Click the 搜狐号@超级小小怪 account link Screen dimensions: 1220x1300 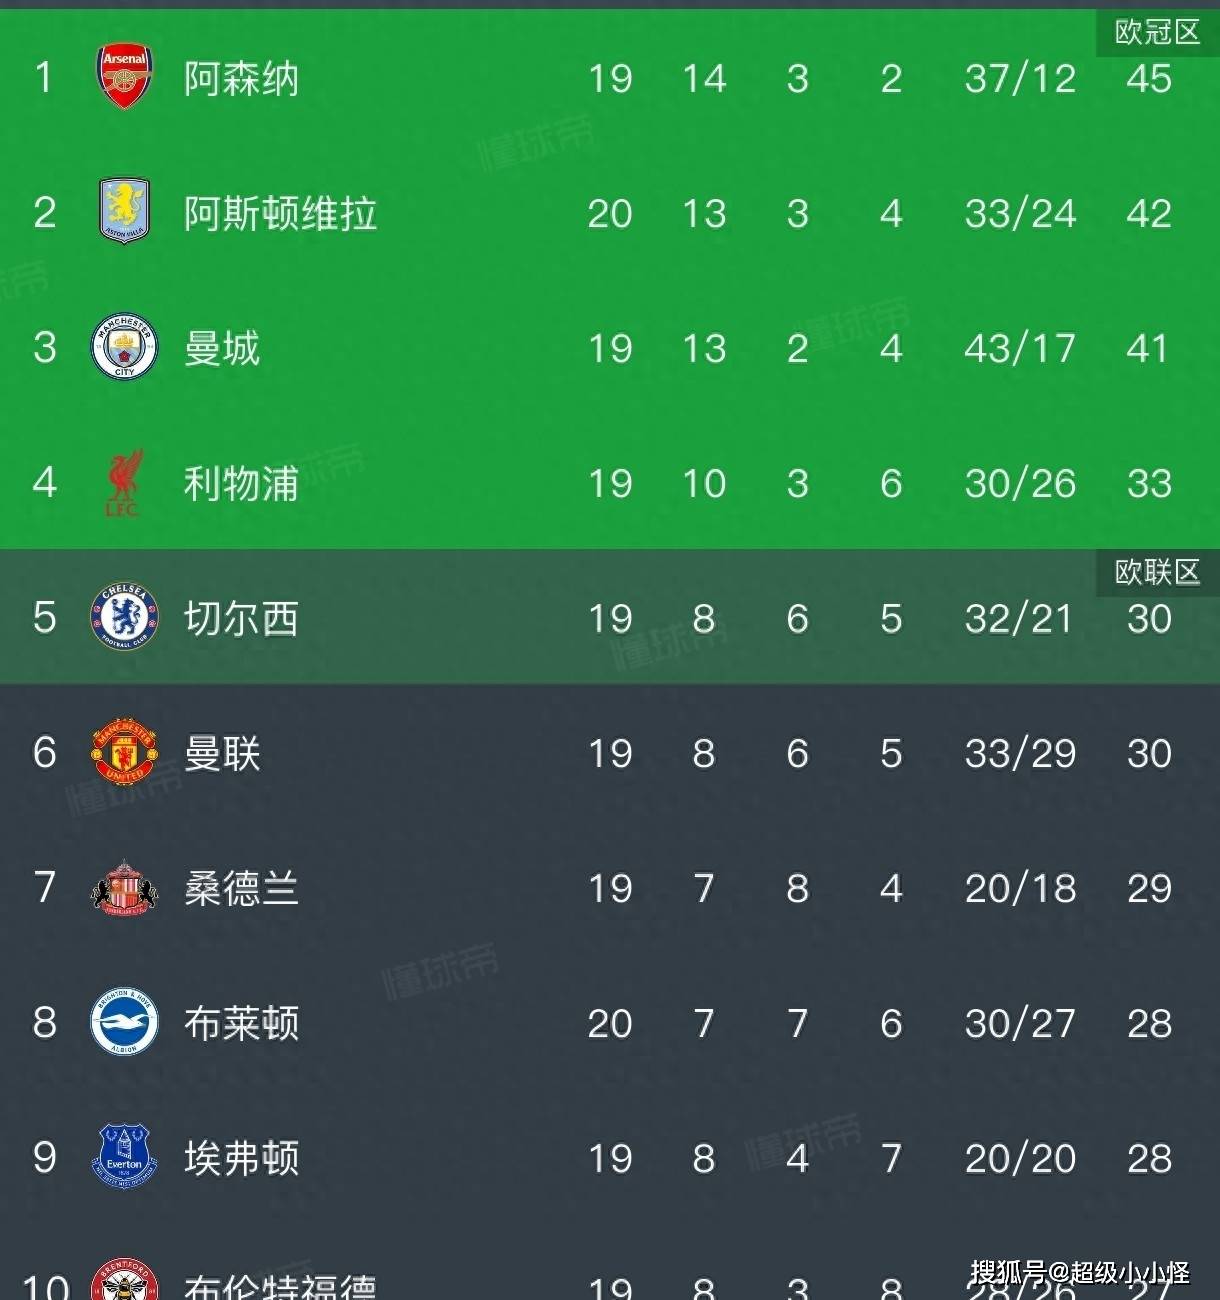coord(1079,1271)
